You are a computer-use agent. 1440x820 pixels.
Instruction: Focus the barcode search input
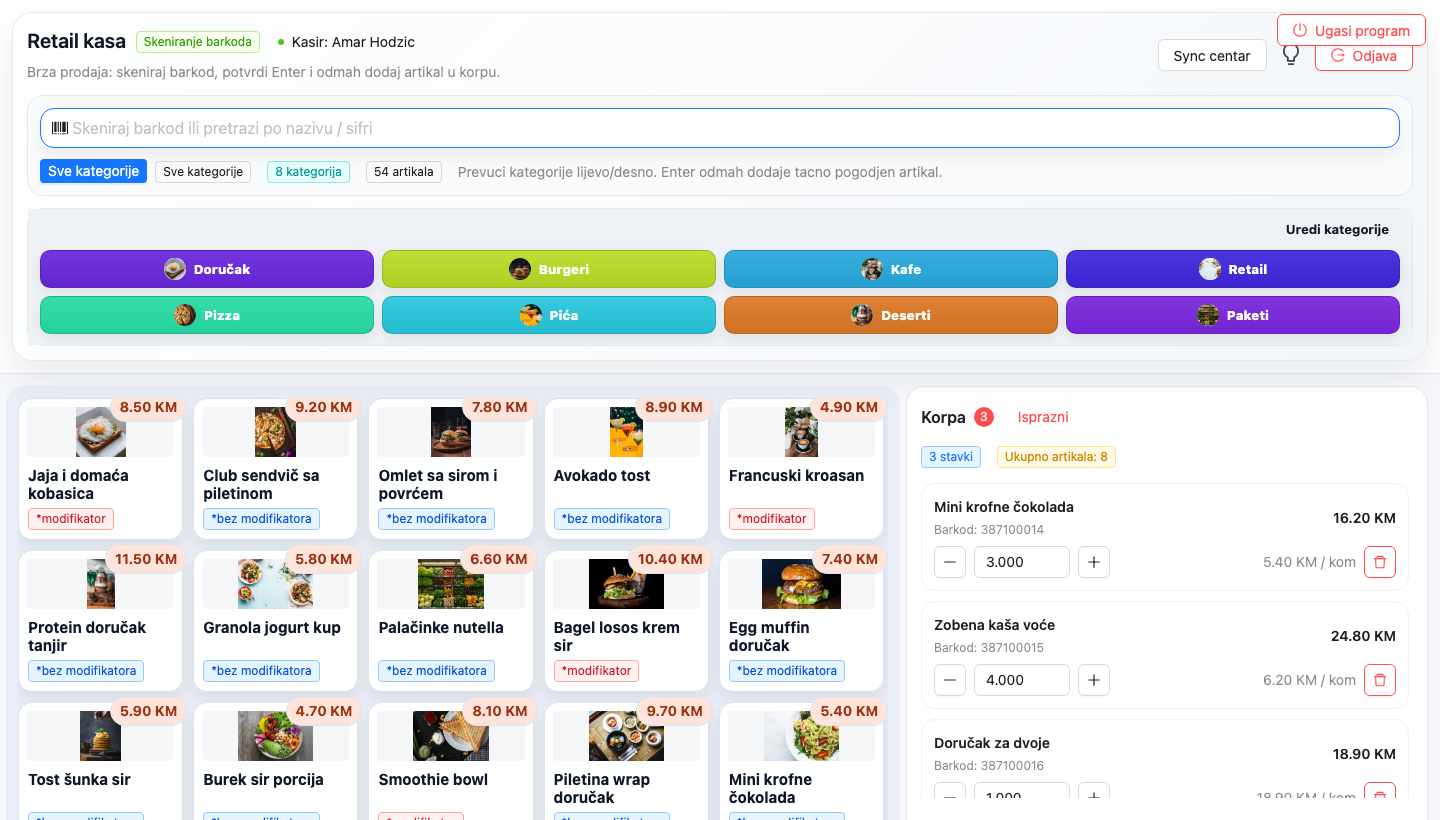(720, 128)
